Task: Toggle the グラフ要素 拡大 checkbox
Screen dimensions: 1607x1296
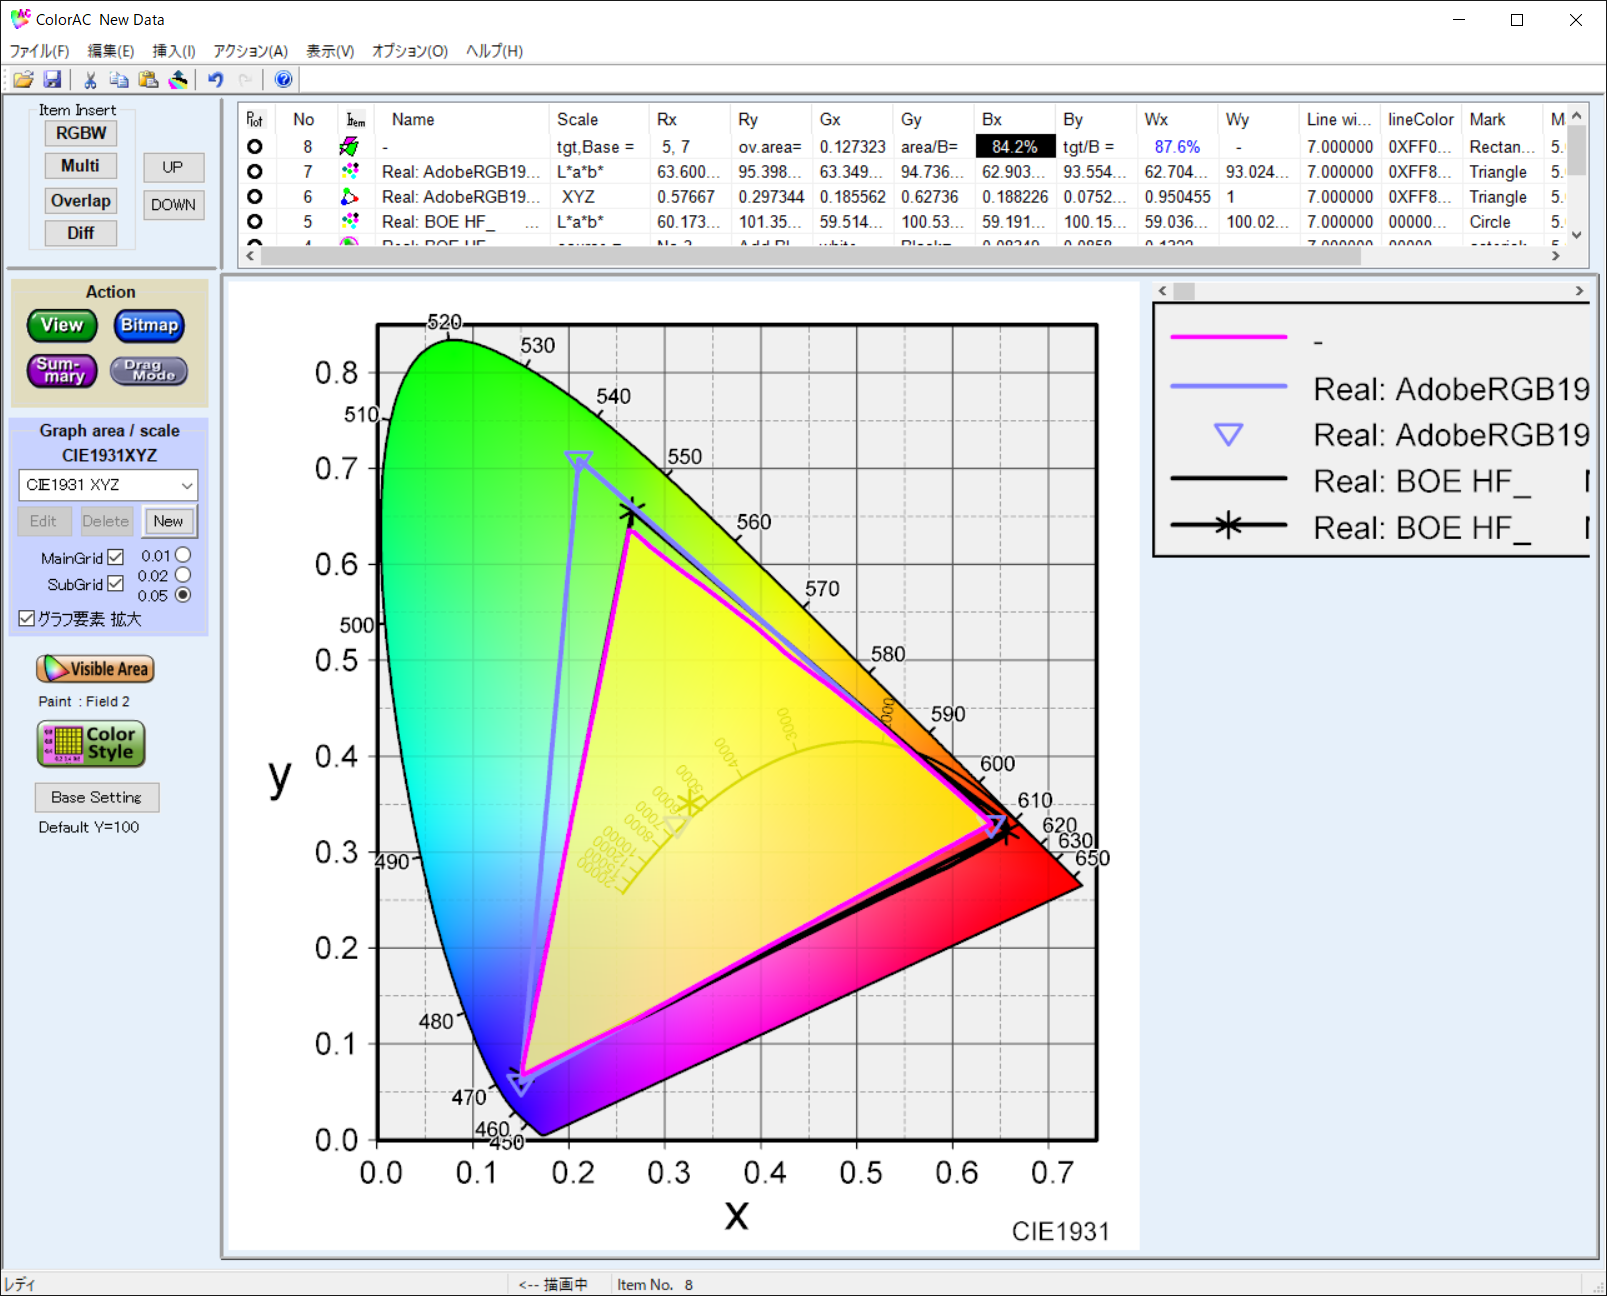Action: tap(27, 619)
